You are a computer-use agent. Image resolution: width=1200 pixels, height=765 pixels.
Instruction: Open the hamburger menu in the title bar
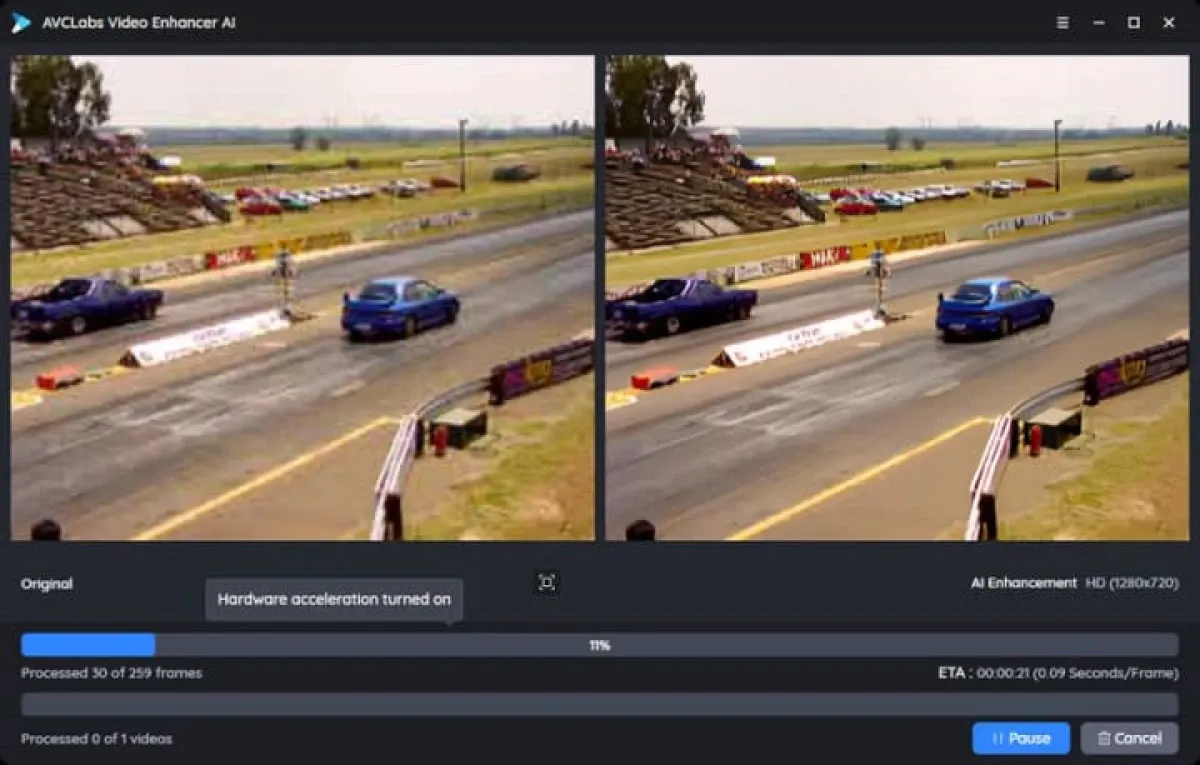[x=1063, y=20]
